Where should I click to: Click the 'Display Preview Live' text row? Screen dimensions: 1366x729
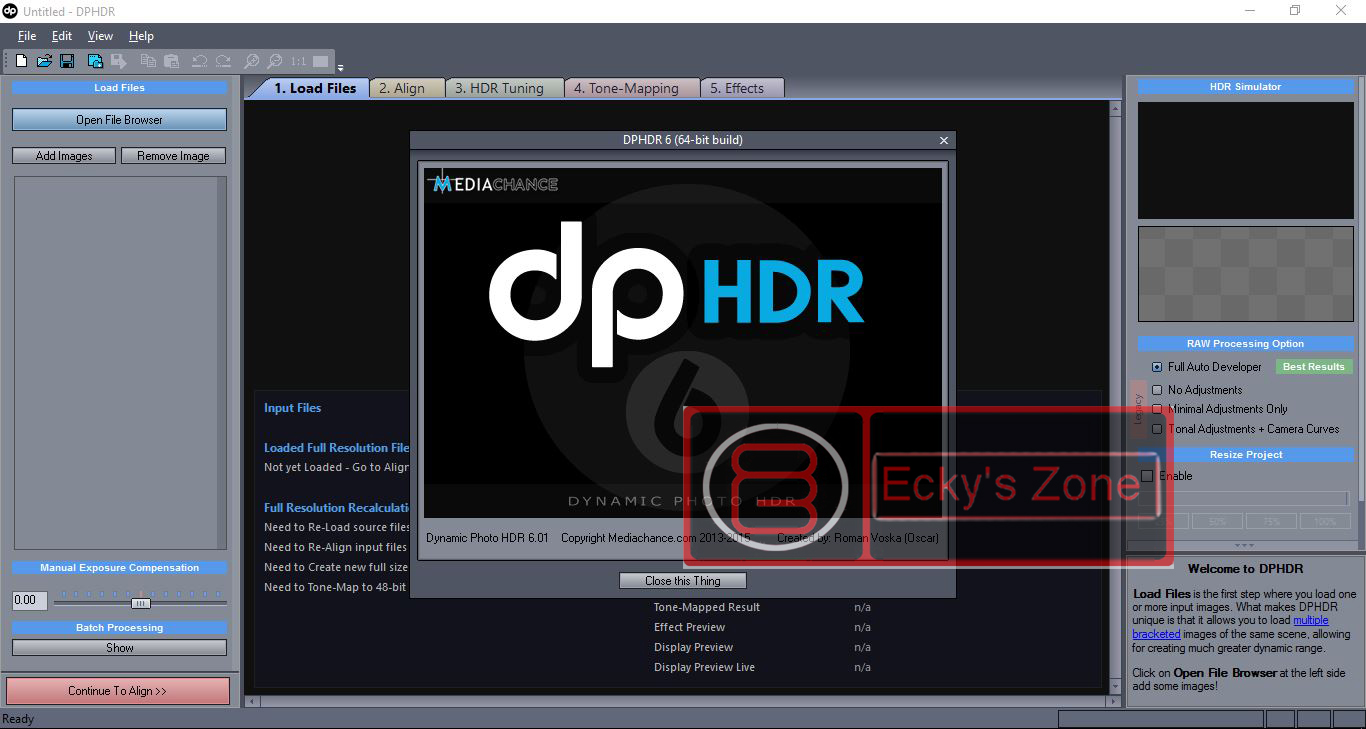(705, 667)
